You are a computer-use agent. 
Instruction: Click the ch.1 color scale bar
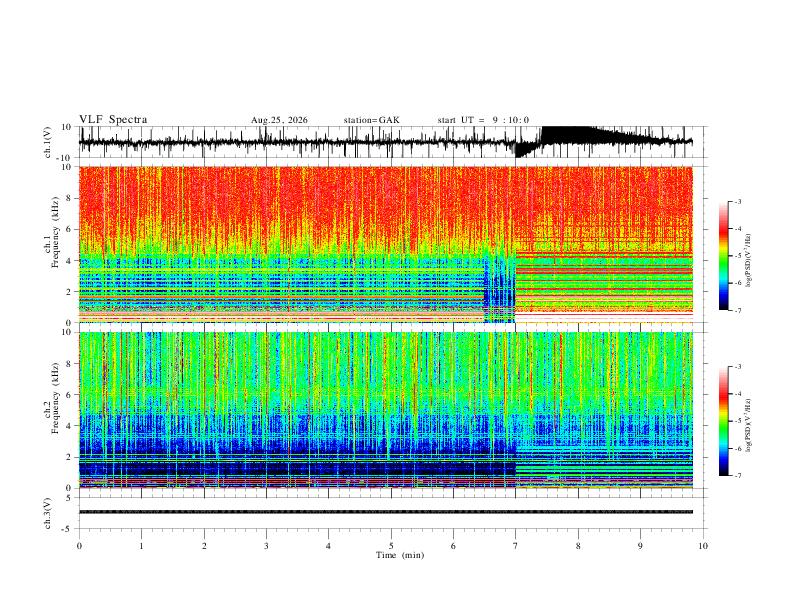click(x=723, y=256)
